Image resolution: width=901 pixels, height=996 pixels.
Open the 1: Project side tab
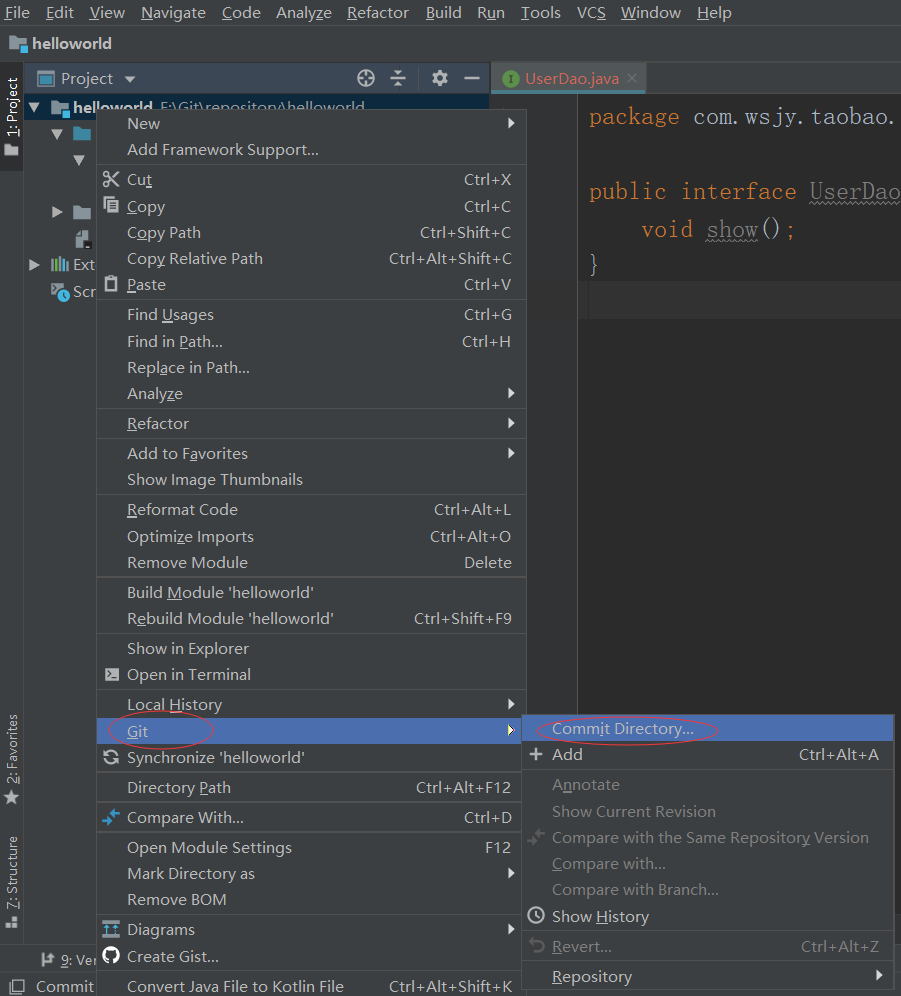[11, 116]
